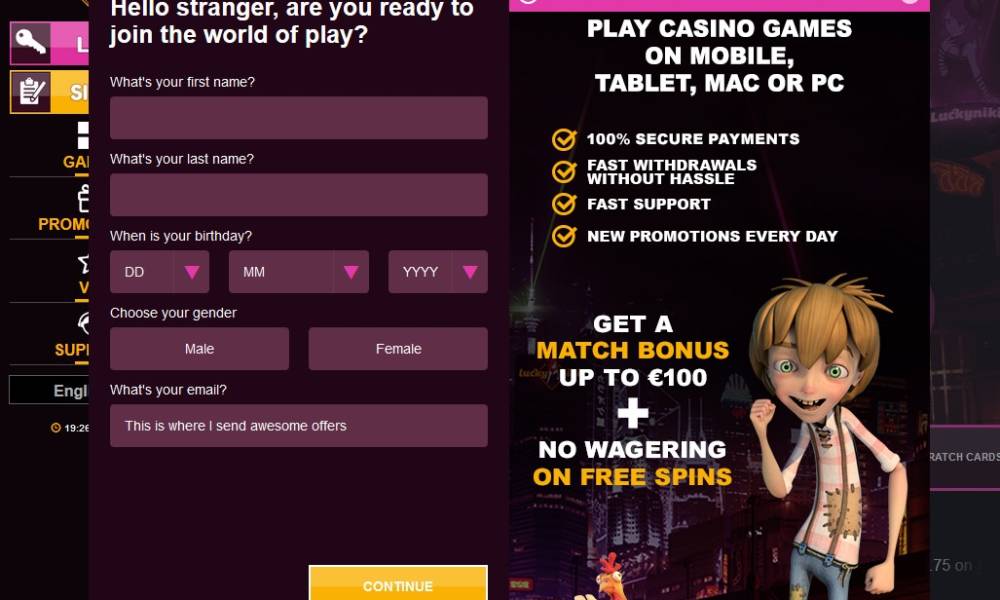
Task: Open the Support headset icon
Action: pos(84,323)
